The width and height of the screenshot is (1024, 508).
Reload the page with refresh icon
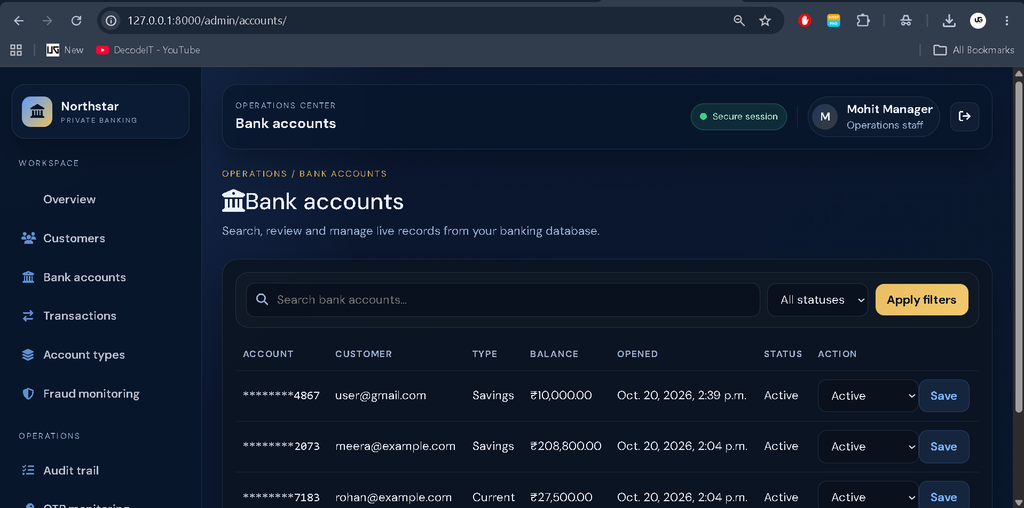[x=76, y=21]
